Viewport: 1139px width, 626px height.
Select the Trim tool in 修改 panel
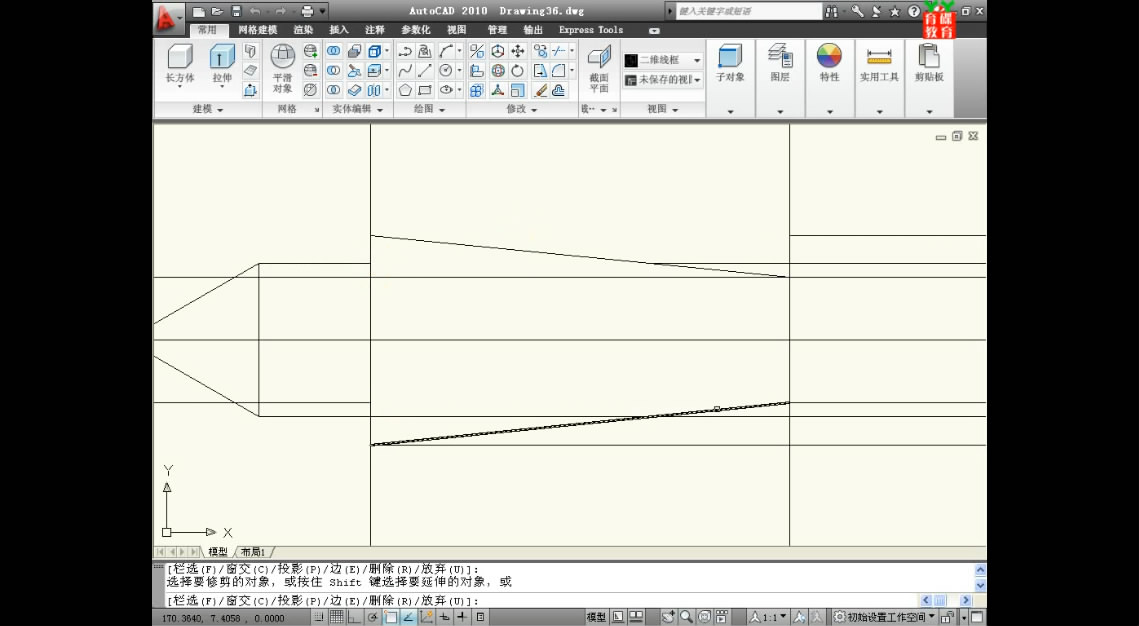coord(559,51)
